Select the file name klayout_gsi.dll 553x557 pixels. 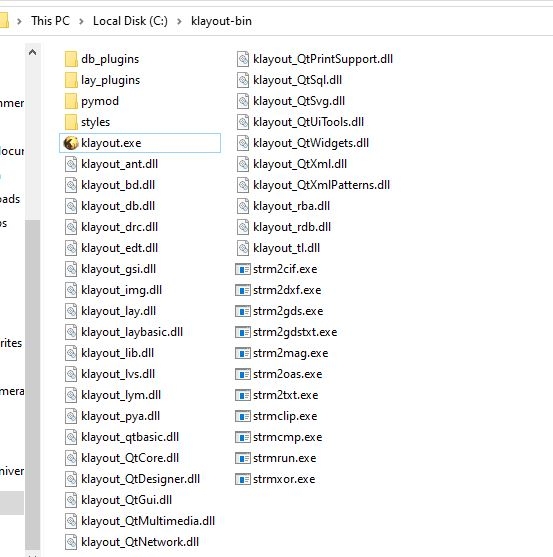(x=119, y=269)
